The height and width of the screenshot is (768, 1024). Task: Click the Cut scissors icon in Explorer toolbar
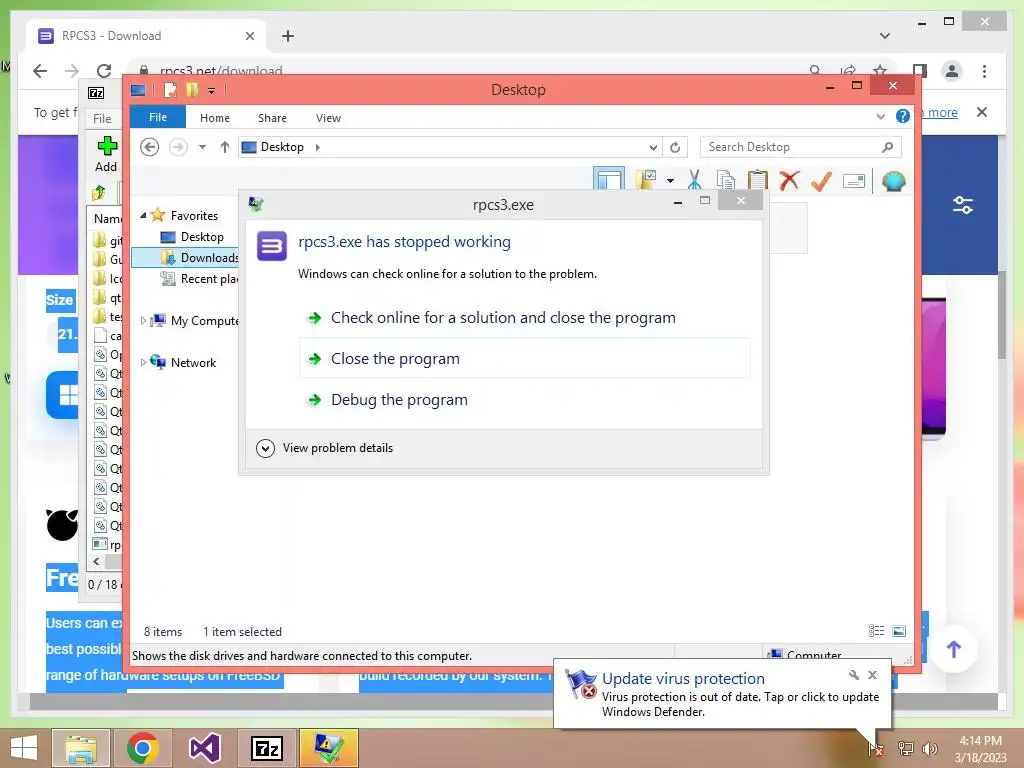tap(694, 180)
